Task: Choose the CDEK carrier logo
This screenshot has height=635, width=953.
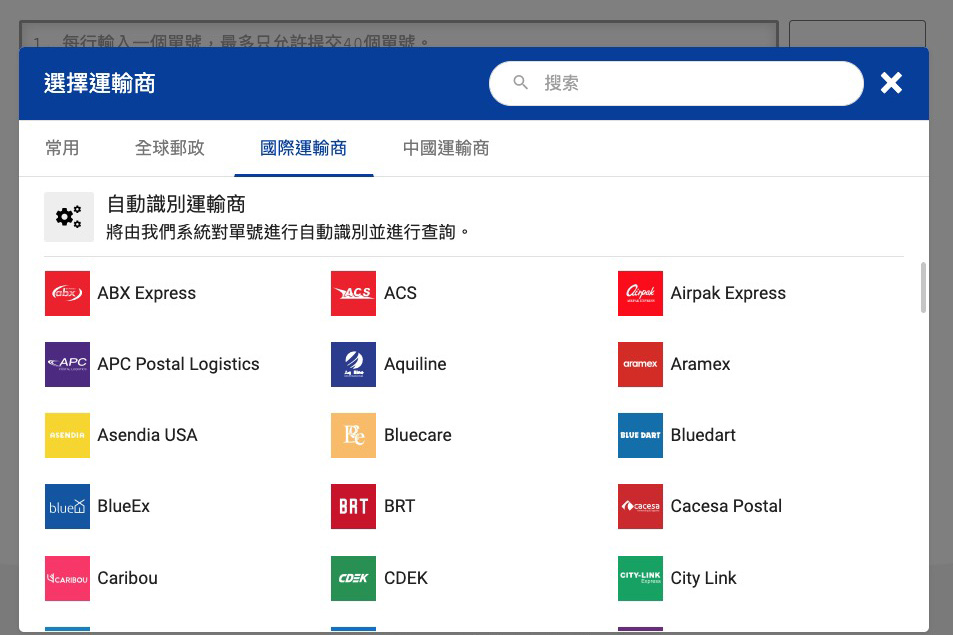Action: pos(353,578)
